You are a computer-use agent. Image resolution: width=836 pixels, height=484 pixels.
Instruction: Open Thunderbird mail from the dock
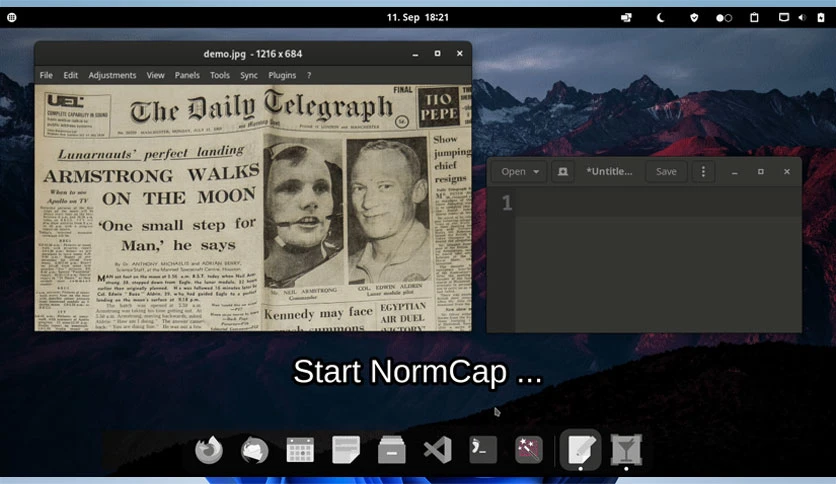(254, 450)
